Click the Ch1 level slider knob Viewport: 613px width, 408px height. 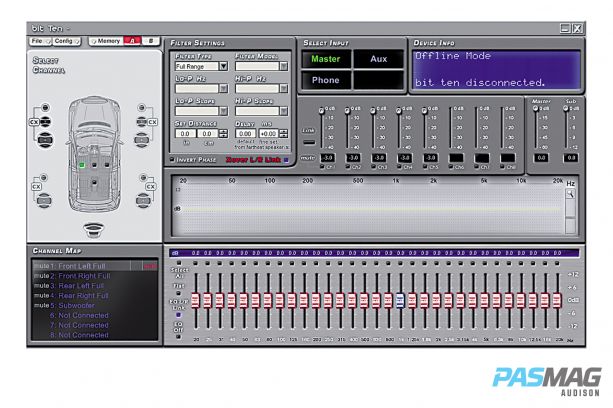coord(321,111)
